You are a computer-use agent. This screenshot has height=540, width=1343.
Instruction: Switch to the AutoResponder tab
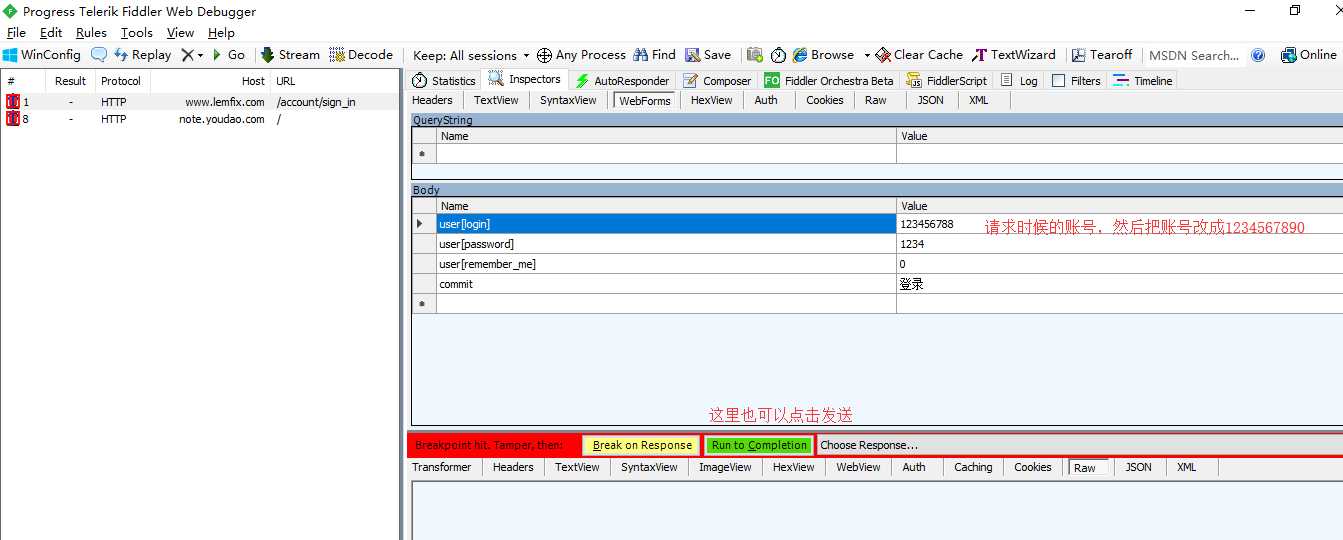(621, 80)
